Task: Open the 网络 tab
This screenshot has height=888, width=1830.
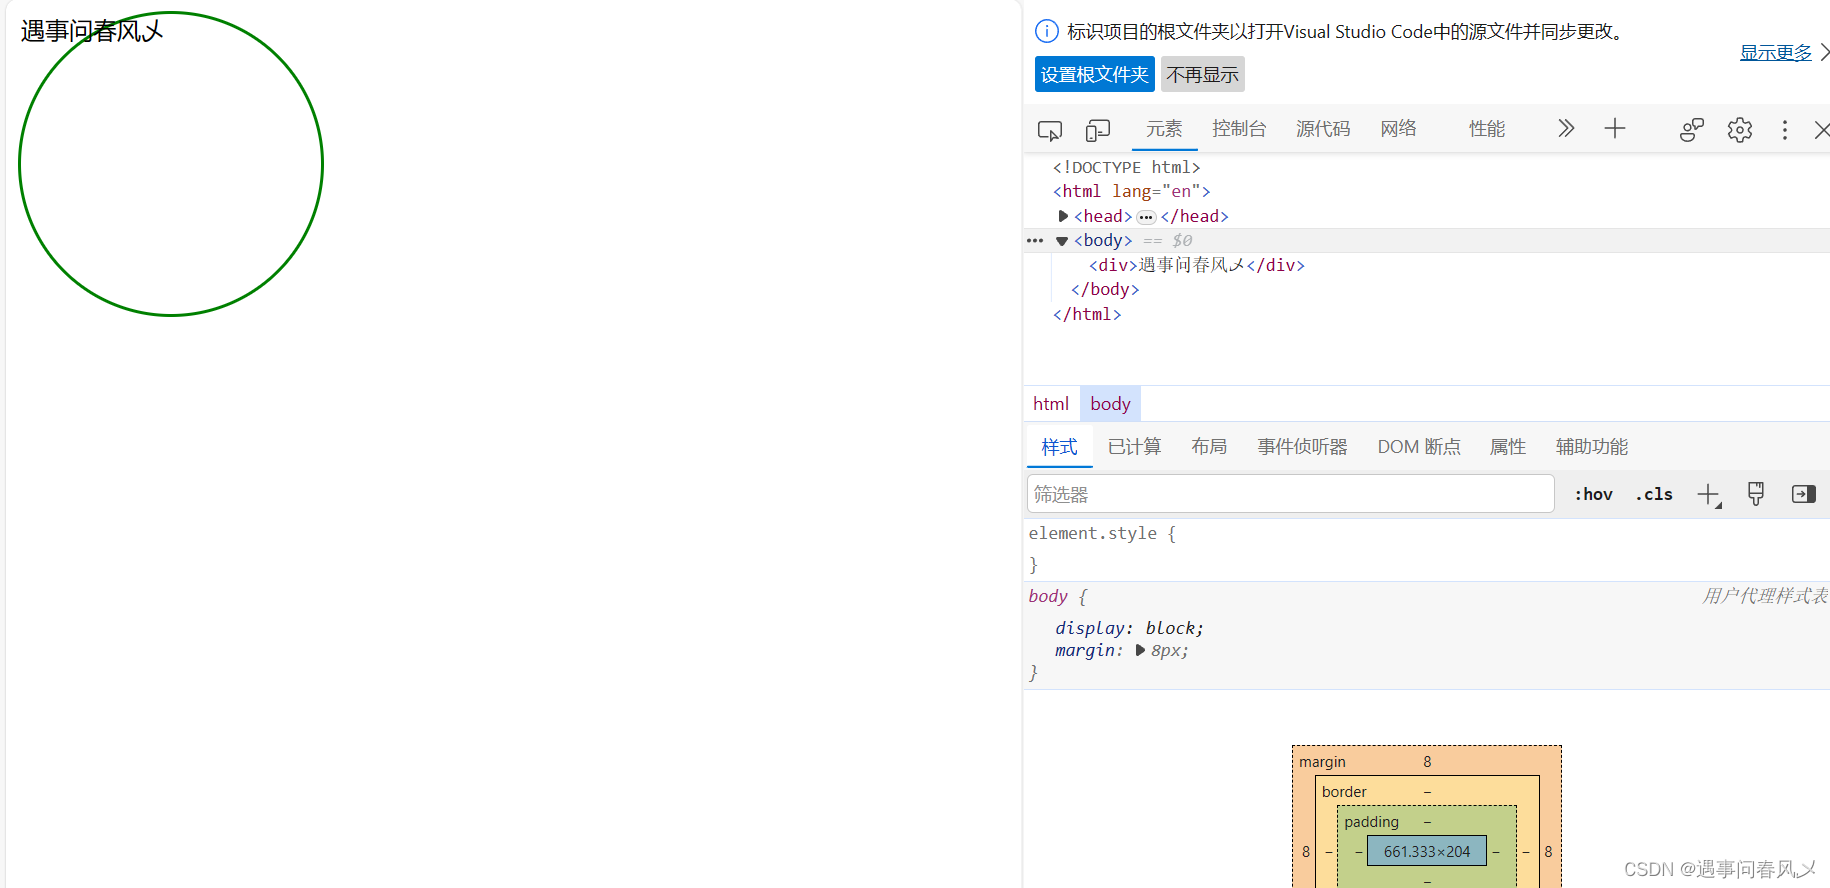Action: pos(1398,128)
